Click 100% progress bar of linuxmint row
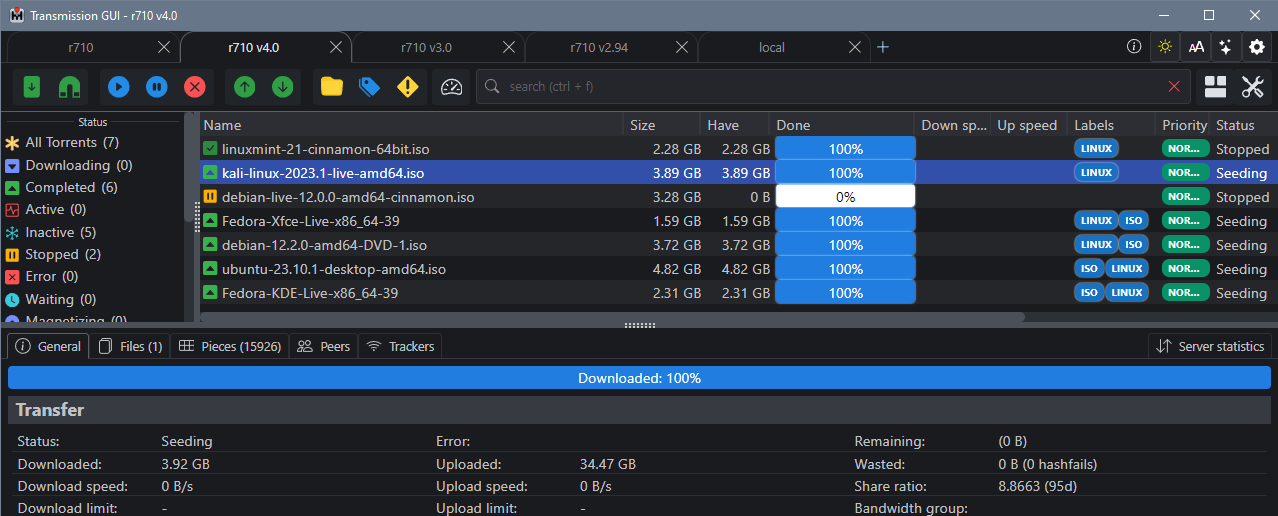The width and height of the screenshot is (1278, 516). 845,149
